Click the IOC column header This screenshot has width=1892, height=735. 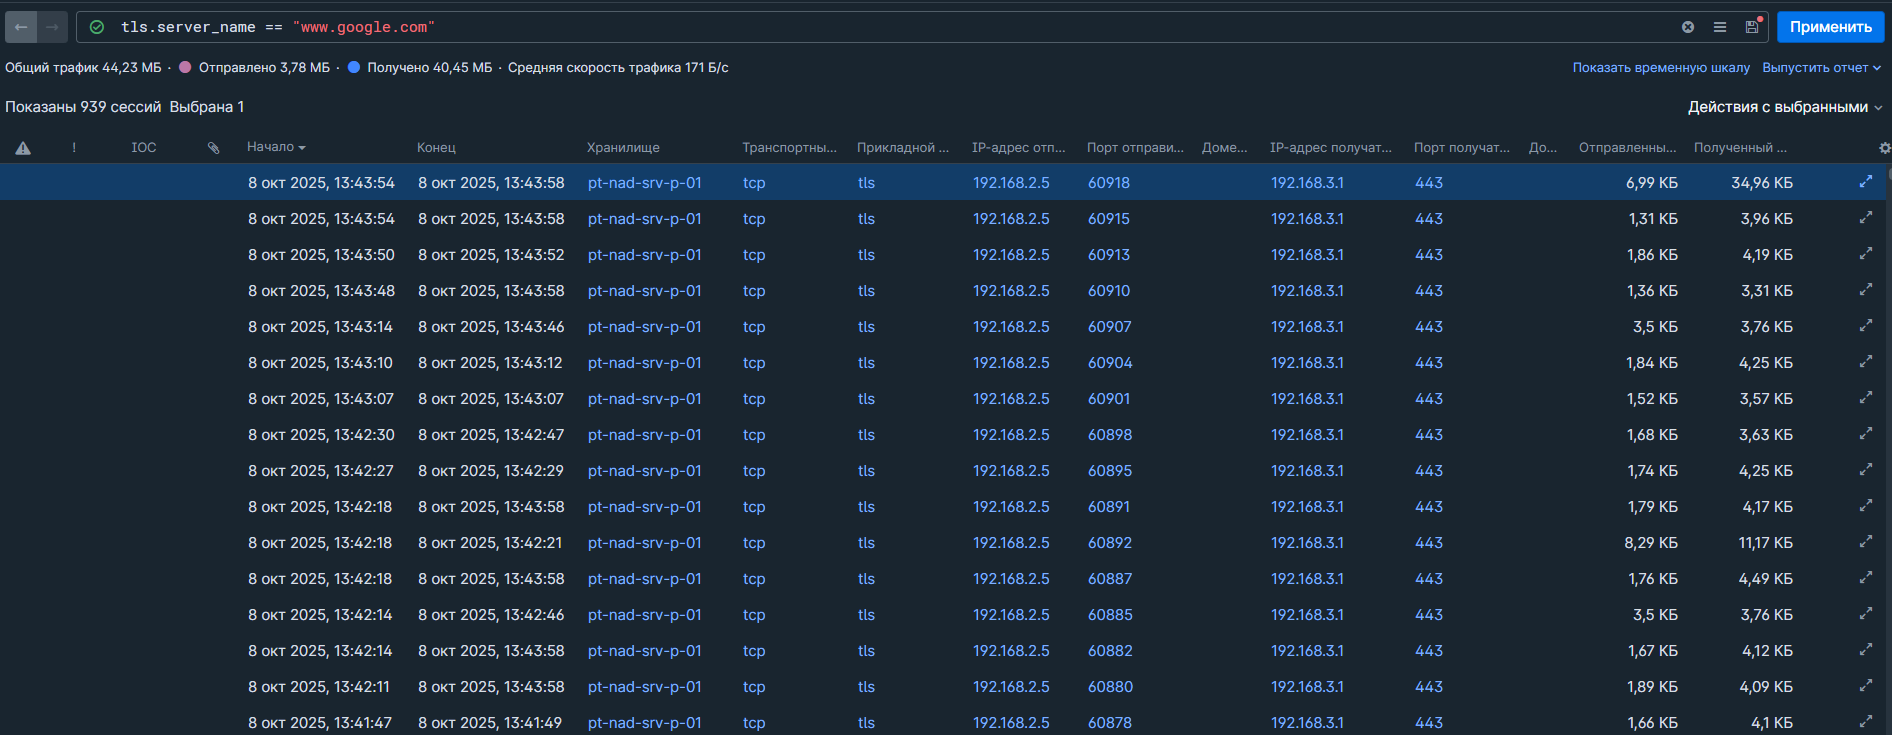(144, 147)
